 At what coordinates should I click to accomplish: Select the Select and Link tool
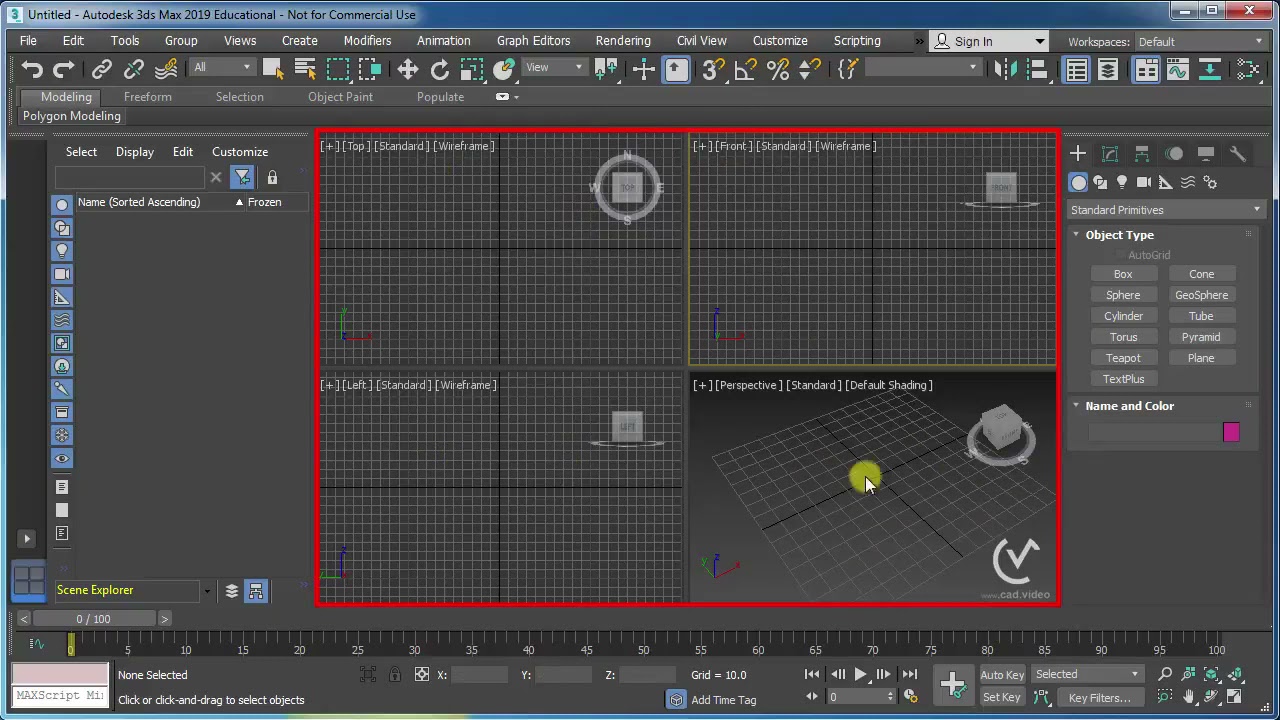pos(102,69)
